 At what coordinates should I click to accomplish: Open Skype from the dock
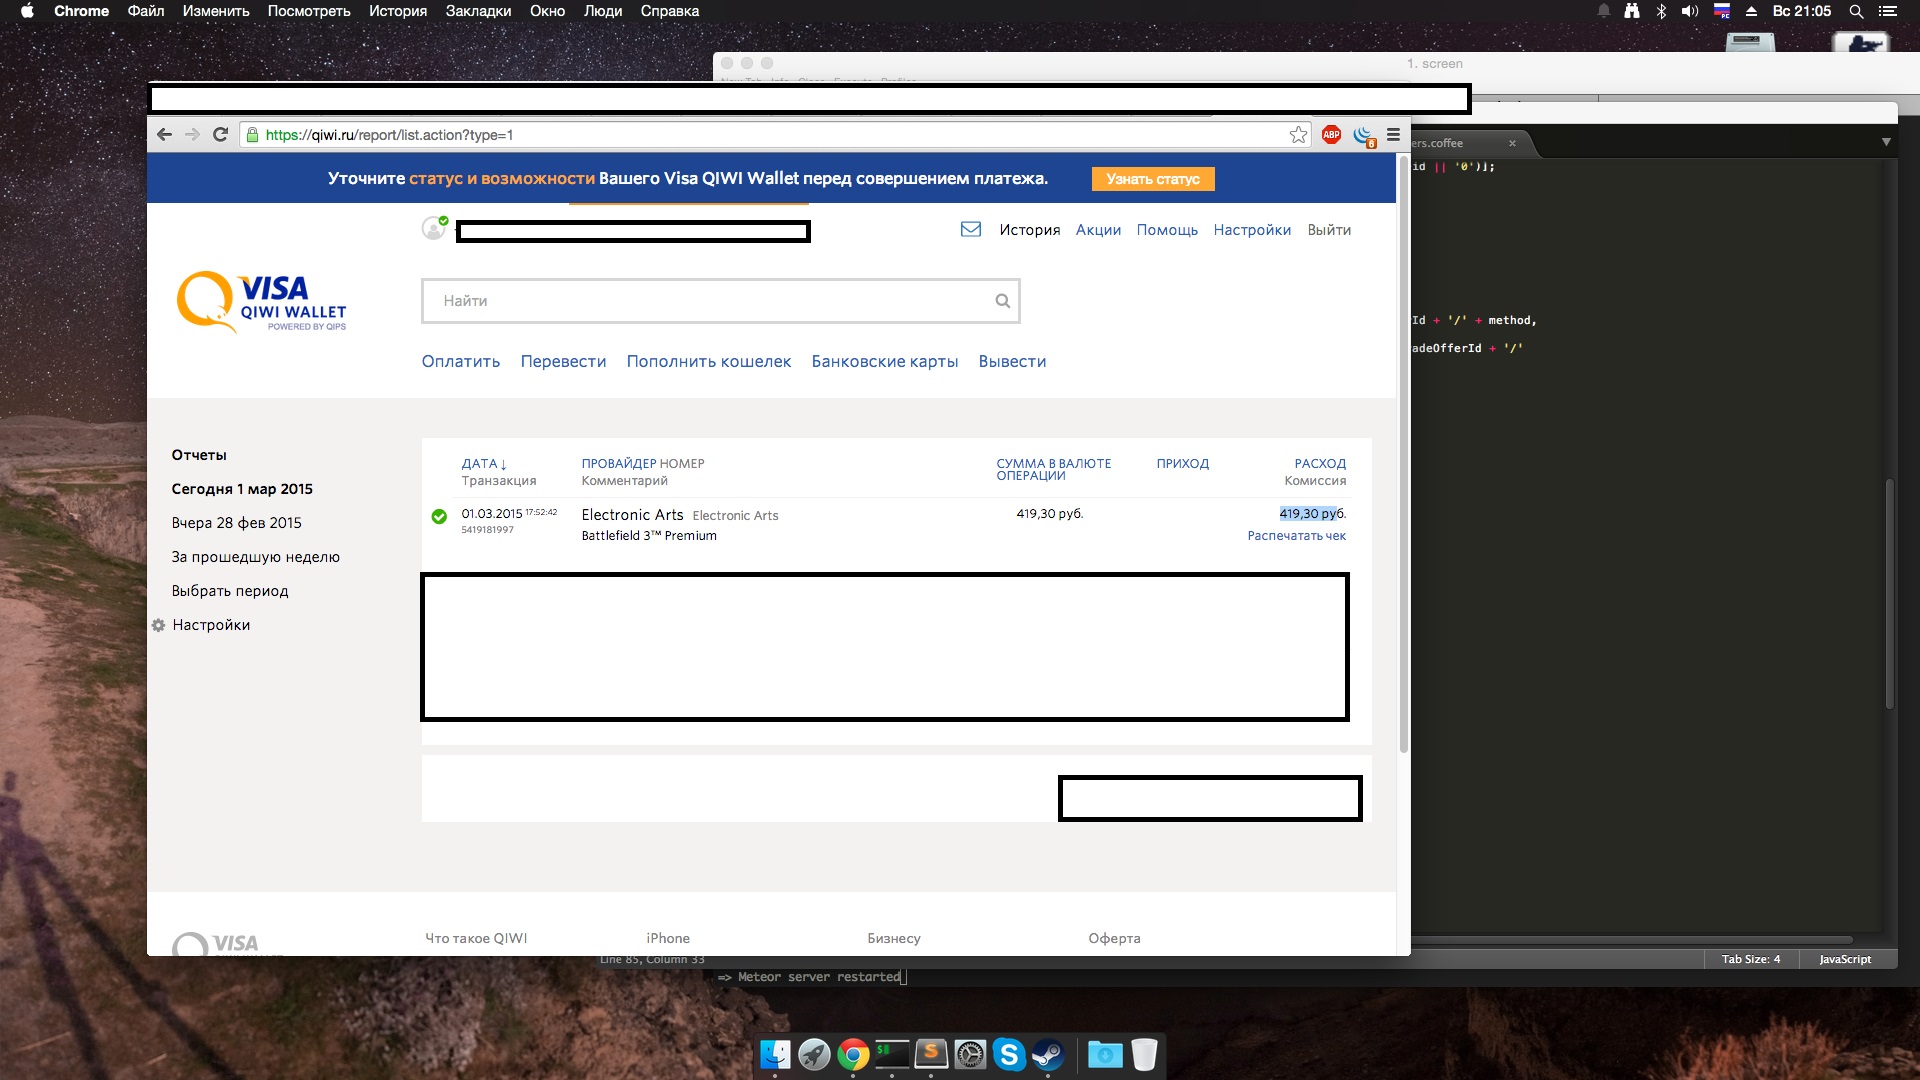1009,1054
